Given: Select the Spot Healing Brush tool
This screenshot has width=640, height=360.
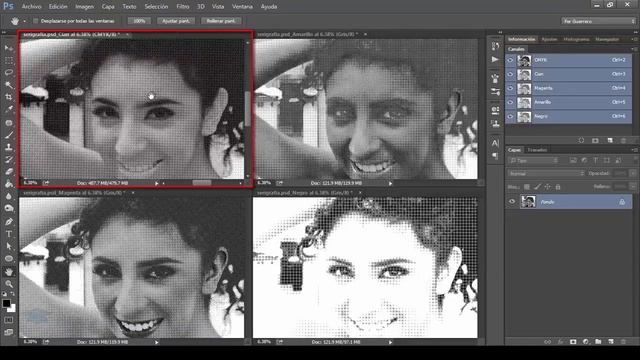Looking at the screenshot, I should (9, 122).
